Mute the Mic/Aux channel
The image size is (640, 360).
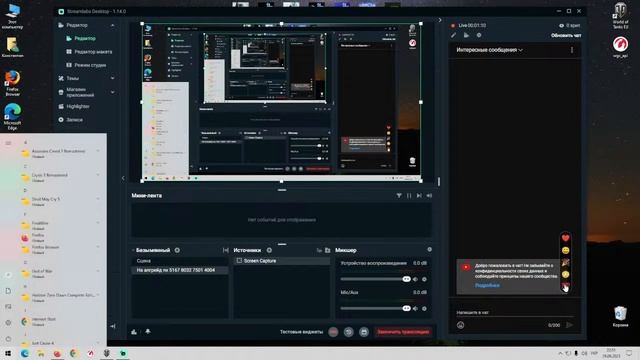click(x=415, y=309)
